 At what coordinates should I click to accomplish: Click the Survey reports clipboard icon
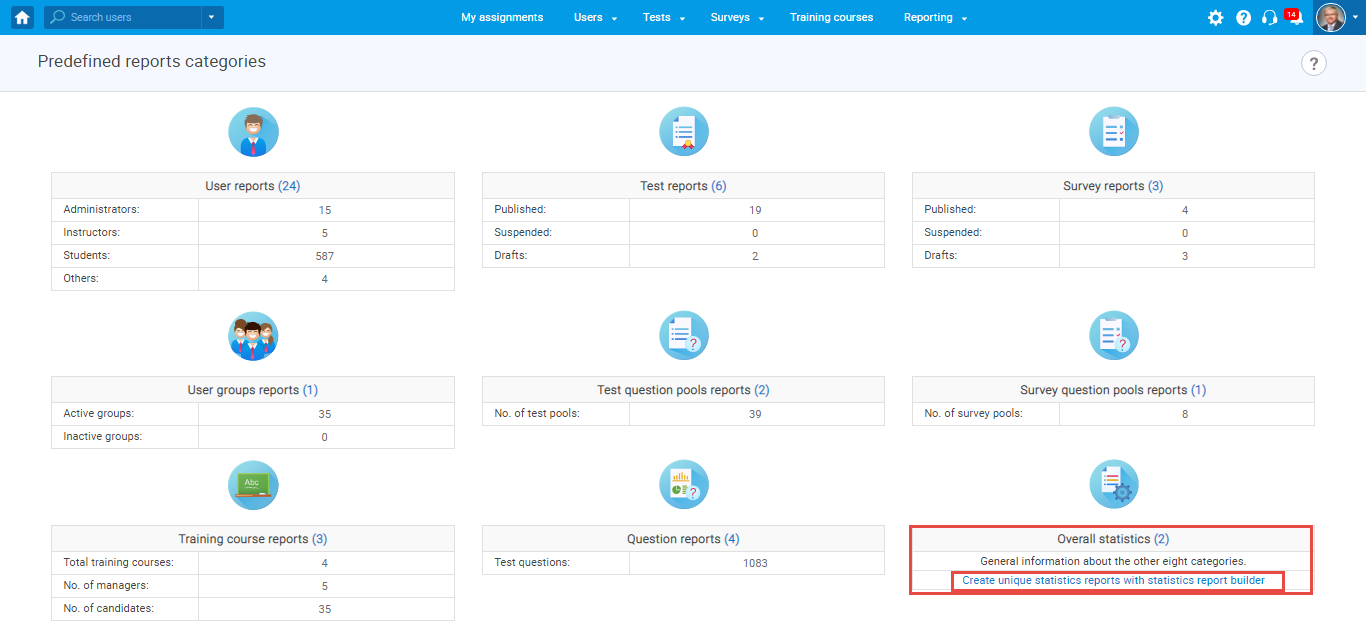click(x=1113, y=132)
